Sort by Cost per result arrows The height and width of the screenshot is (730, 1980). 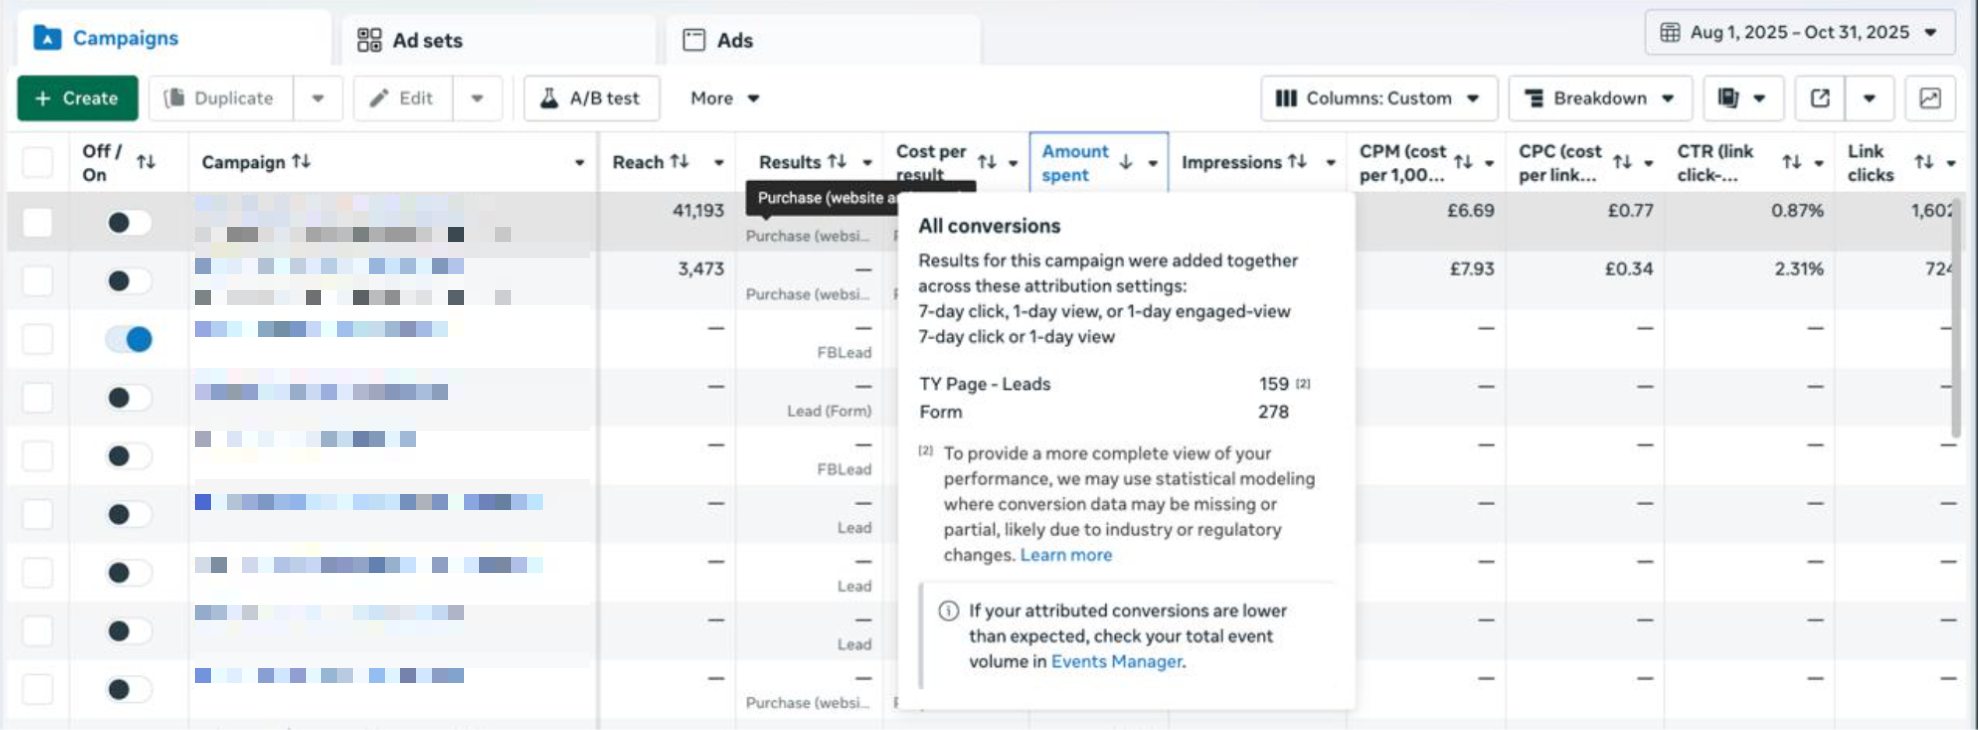coord(987,162)
